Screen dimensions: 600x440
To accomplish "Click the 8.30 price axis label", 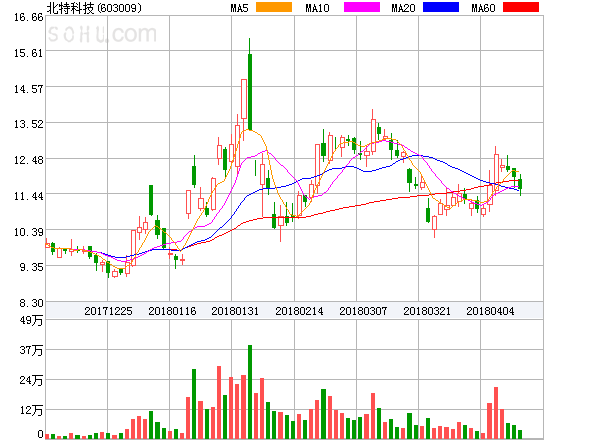I will click(x=31, y=303).
